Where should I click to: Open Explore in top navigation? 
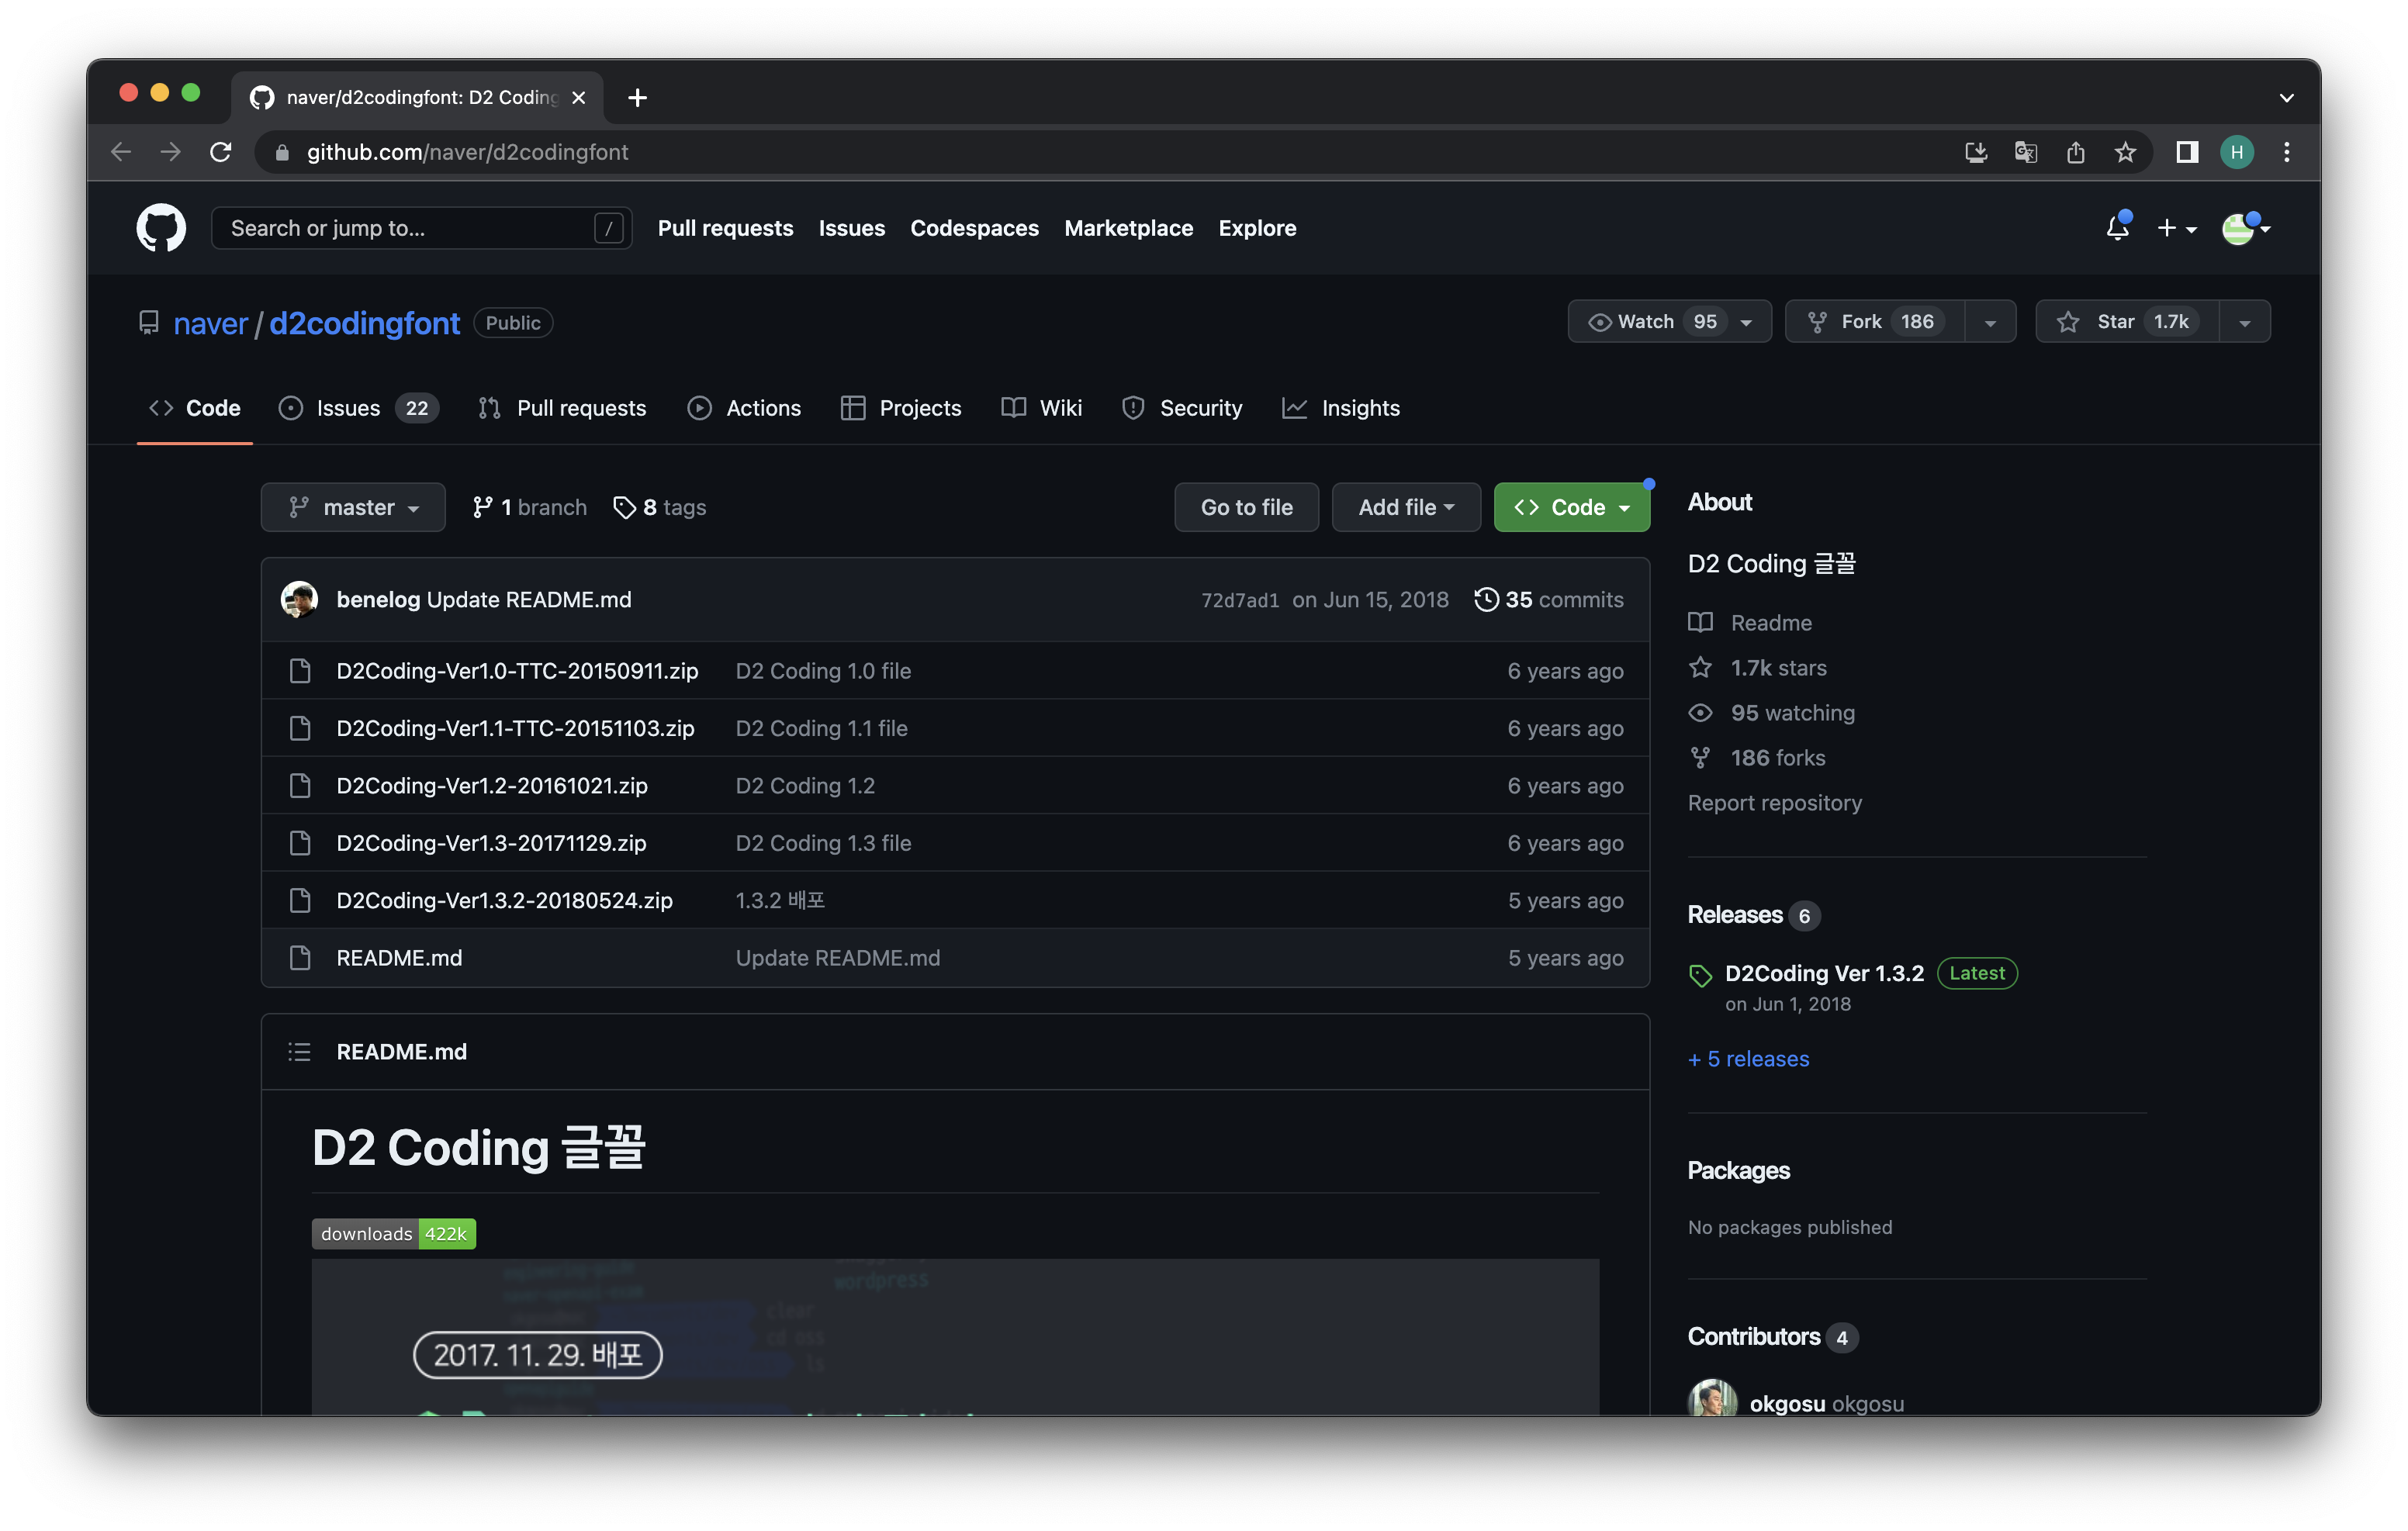coord(1257,228)
